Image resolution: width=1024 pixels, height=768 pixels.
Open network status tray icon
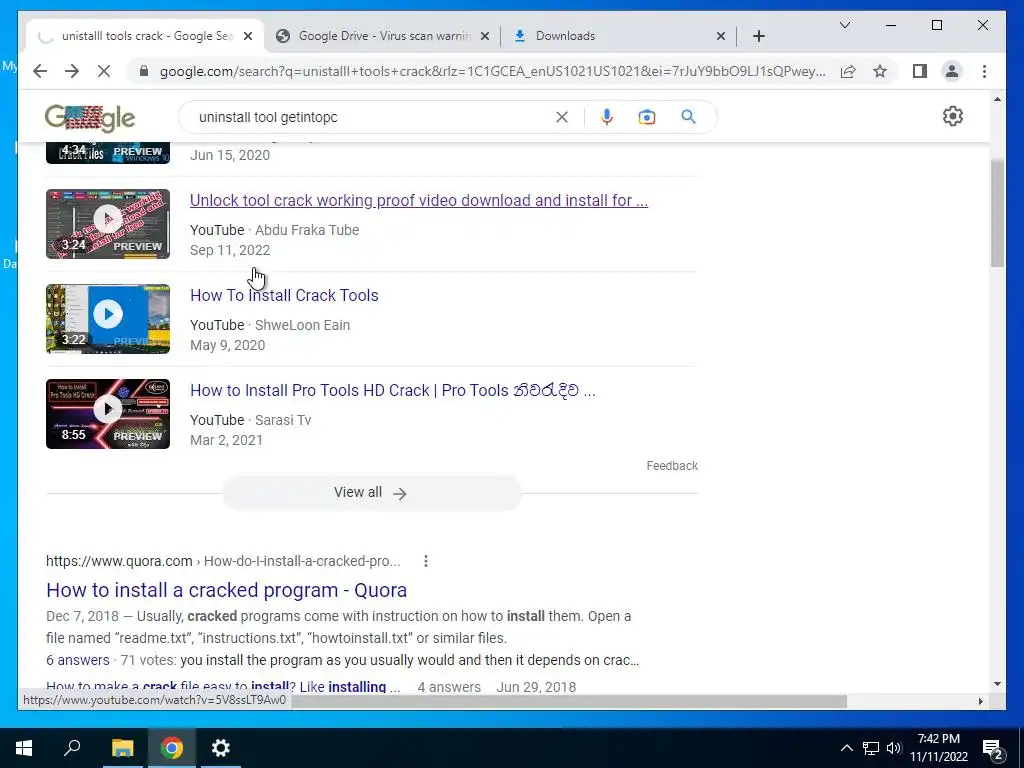tap(871, 748)
